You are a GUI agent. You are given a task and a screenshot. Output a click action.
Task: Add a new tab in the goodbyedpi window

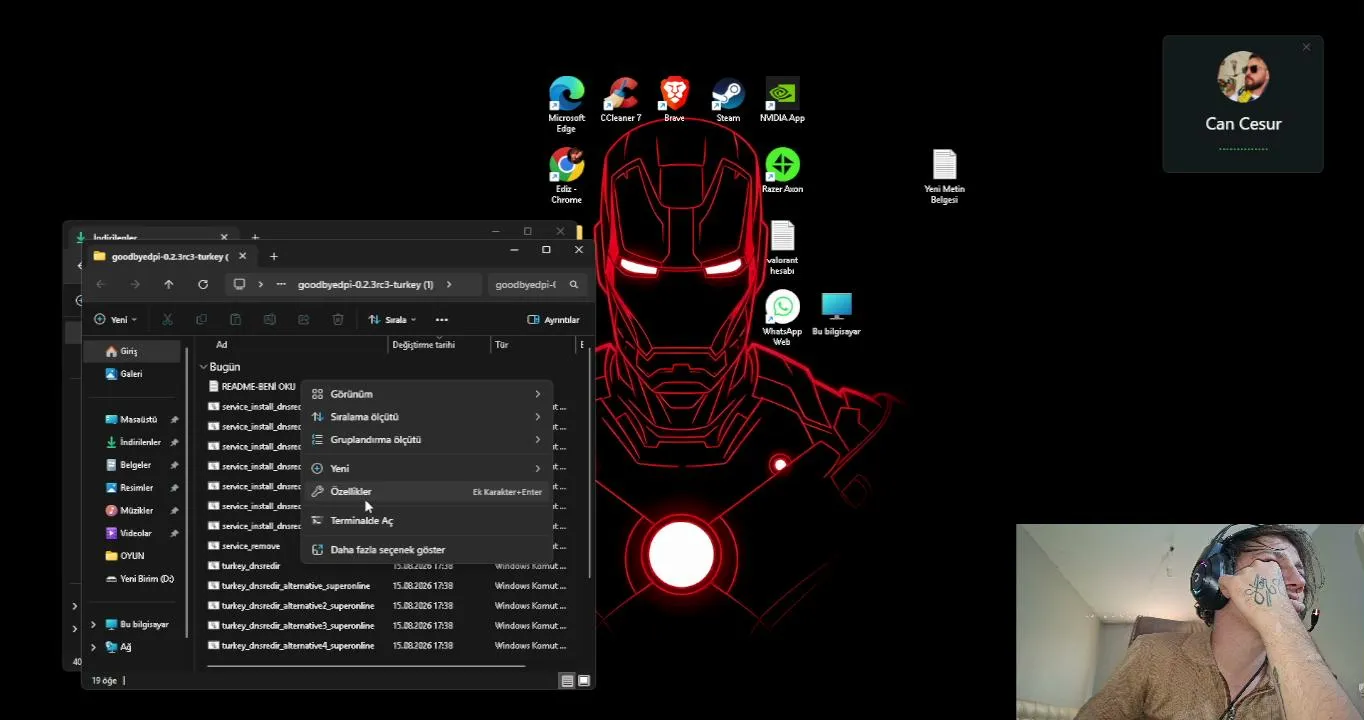pos(274,257)
